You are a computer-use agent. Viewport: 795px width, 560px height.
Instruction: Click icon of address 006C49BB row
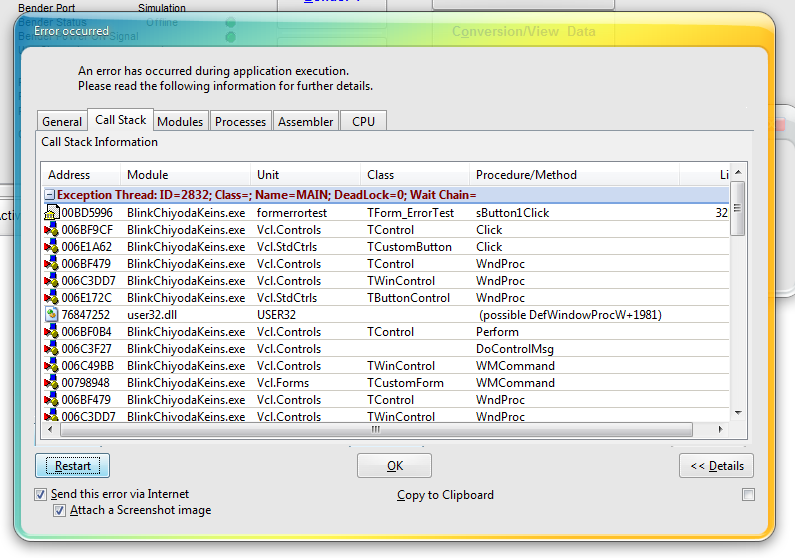[x=52, y=366]
